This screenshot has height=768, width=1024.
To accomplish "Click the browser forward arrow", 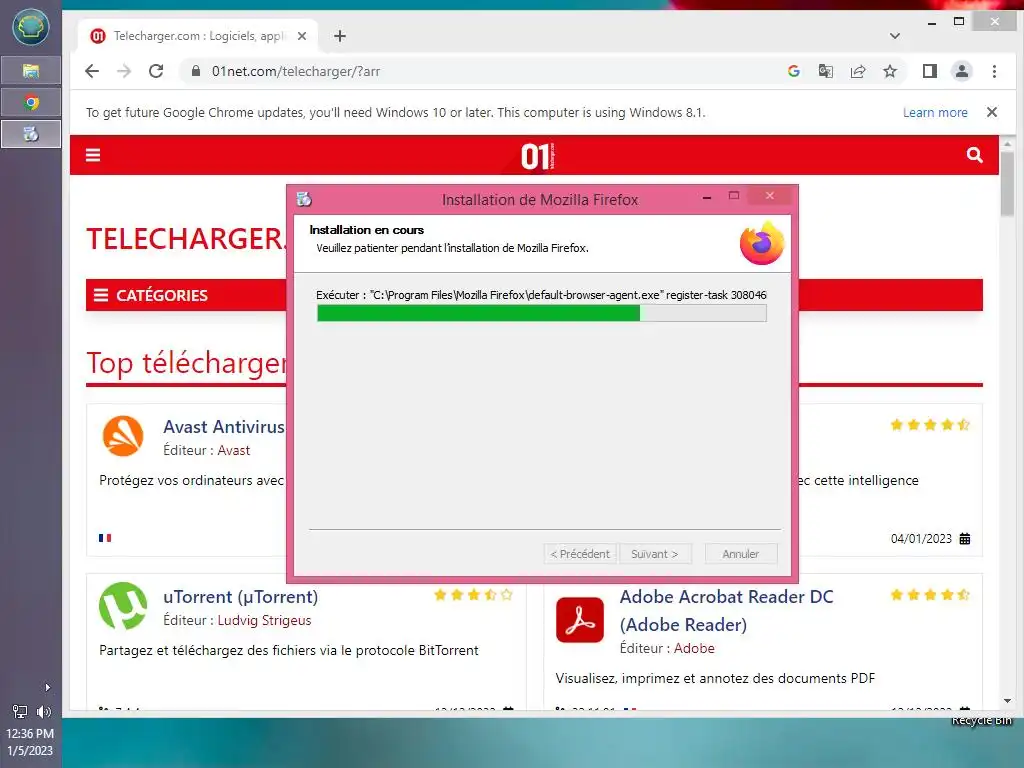I will [124, 71].
